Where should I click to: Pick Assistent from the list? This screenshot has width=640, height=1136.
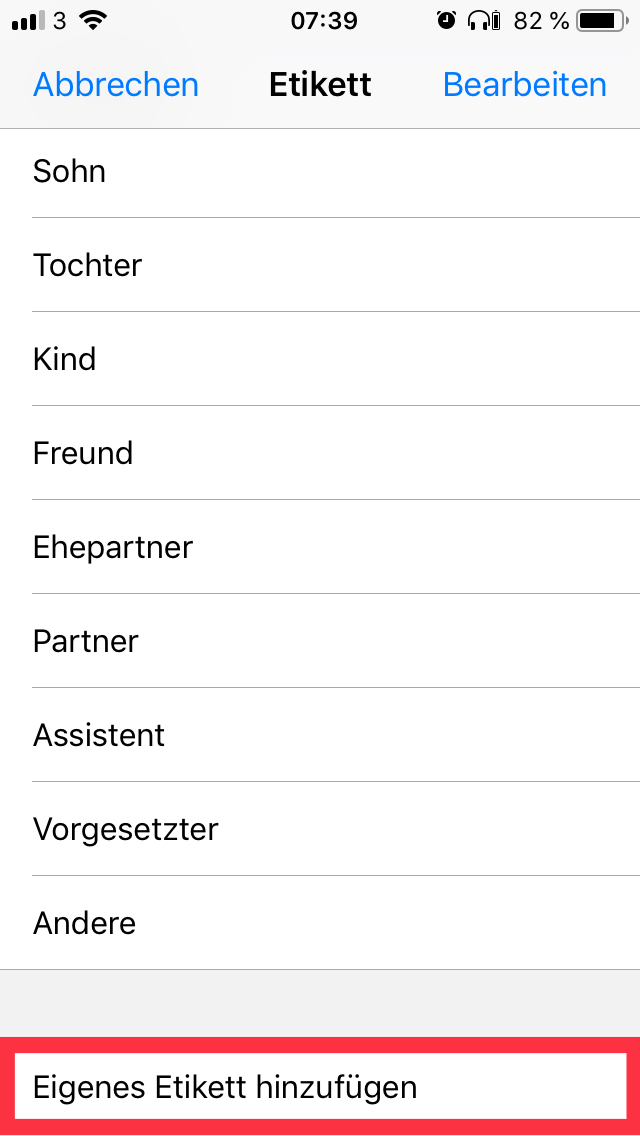320,735
